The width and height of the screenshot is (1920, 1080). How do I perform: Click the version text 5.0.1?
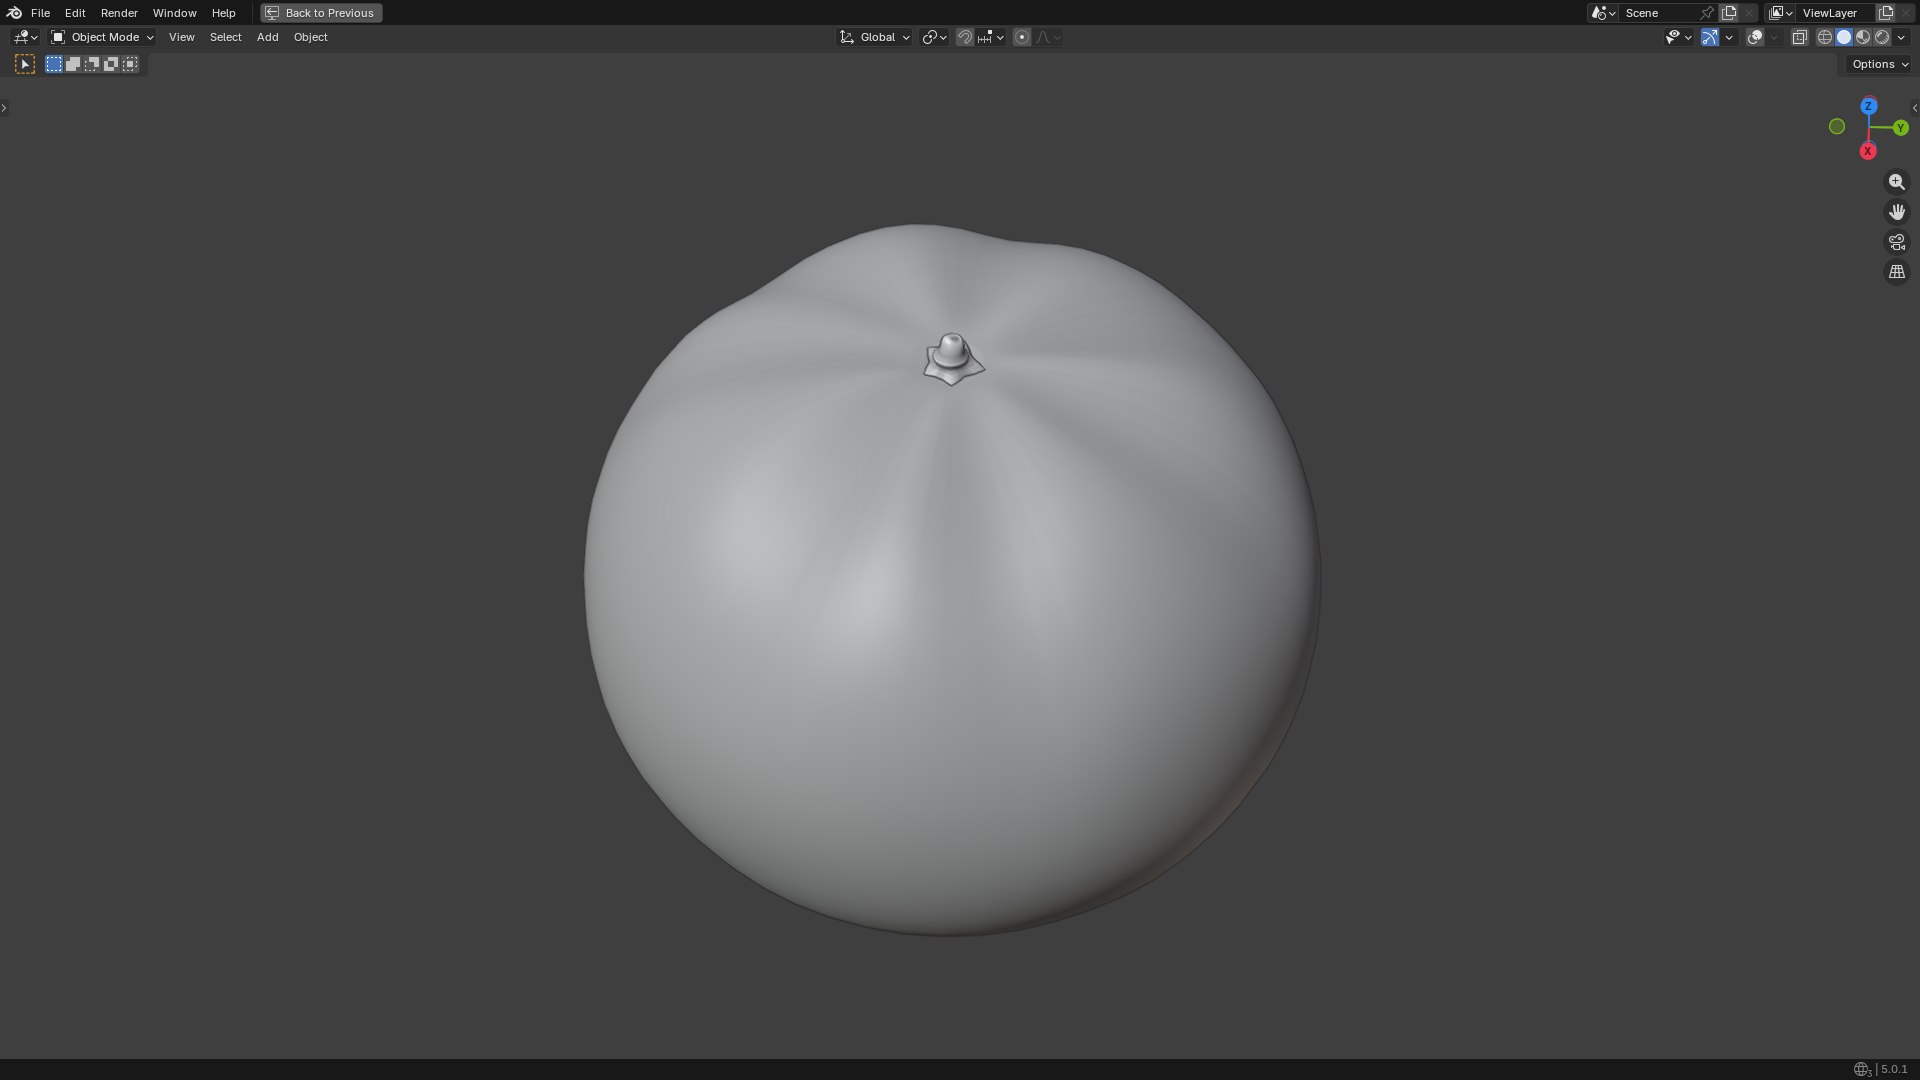(x=1894, y=1069)
